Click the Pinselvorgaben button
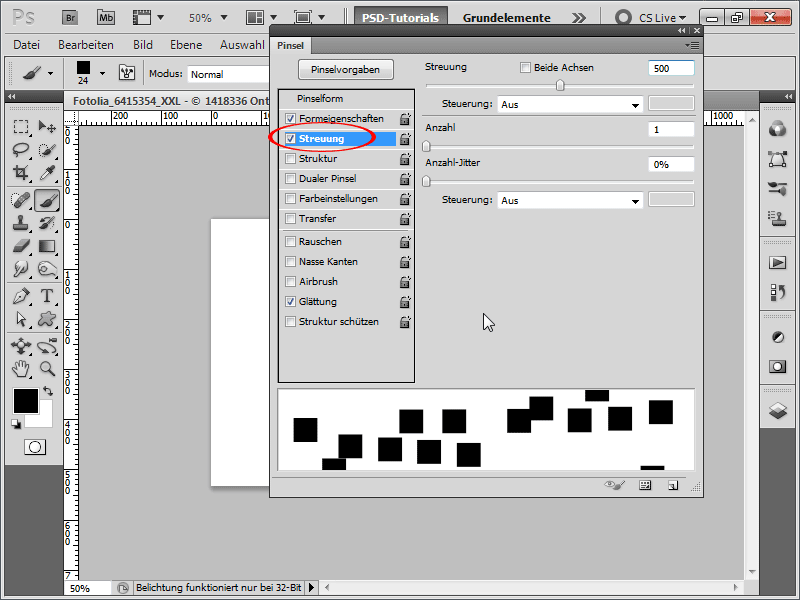 click(345, 69)
